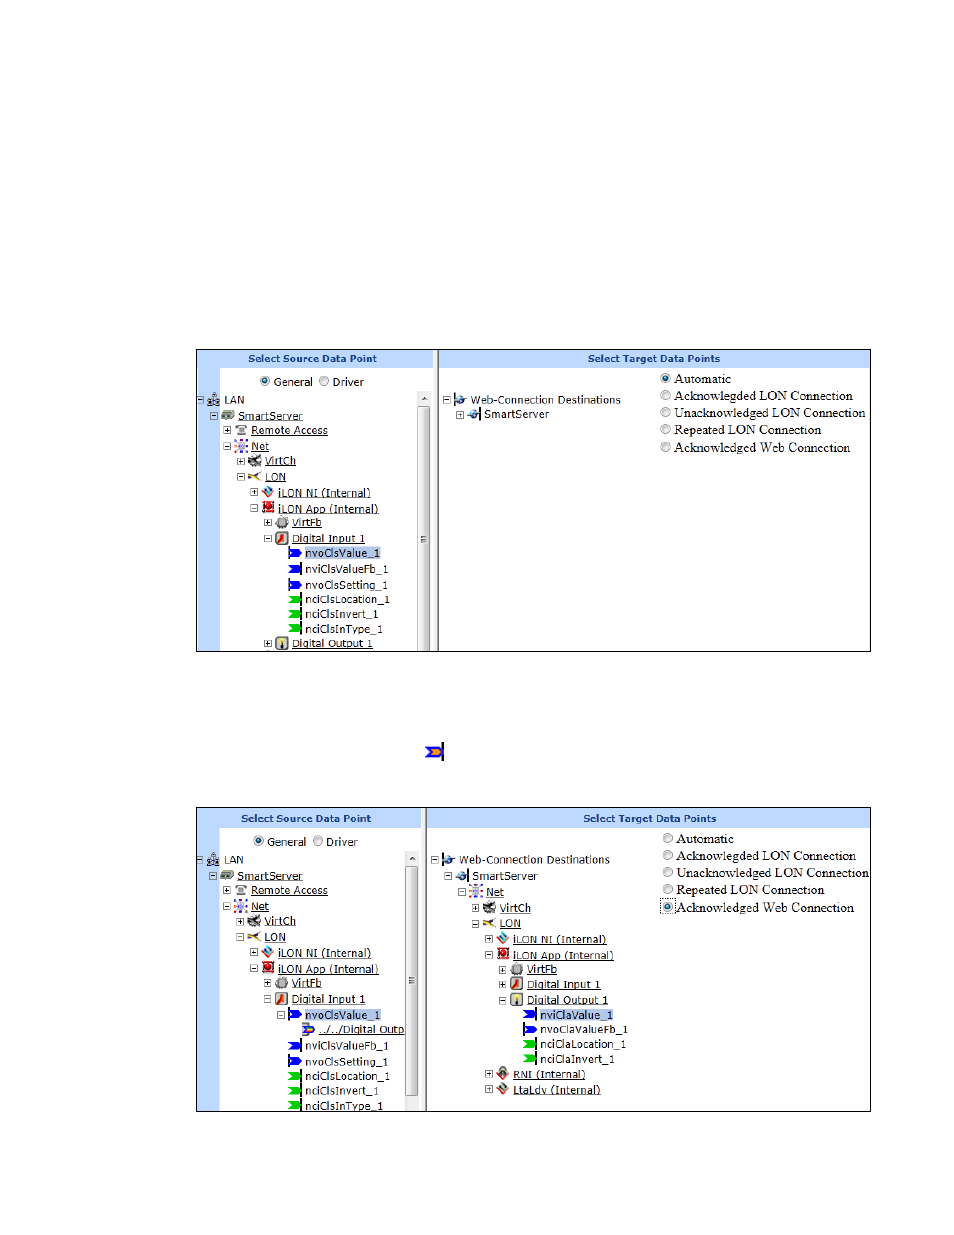Click Digital Output 1 icon in lower target tree
The width and height of the screenshot is (954, 1235).
coord(517,999)
